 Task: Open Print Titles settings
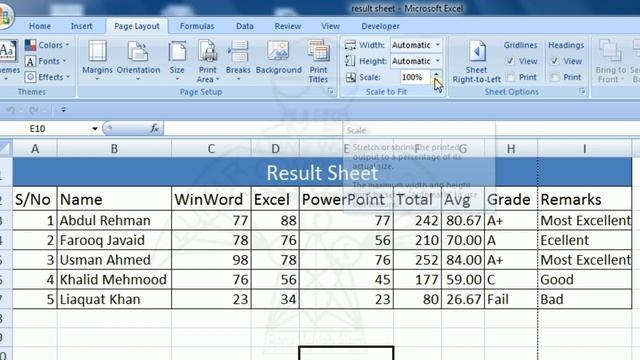pyautogui.click(x=318, y=61)
